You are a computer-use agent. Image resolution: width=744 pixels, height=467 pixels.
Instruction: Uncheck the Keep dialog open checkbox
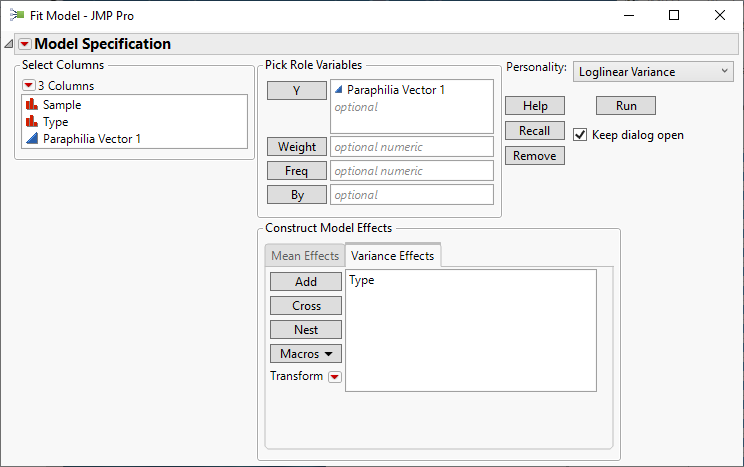(x=580, y=135)
